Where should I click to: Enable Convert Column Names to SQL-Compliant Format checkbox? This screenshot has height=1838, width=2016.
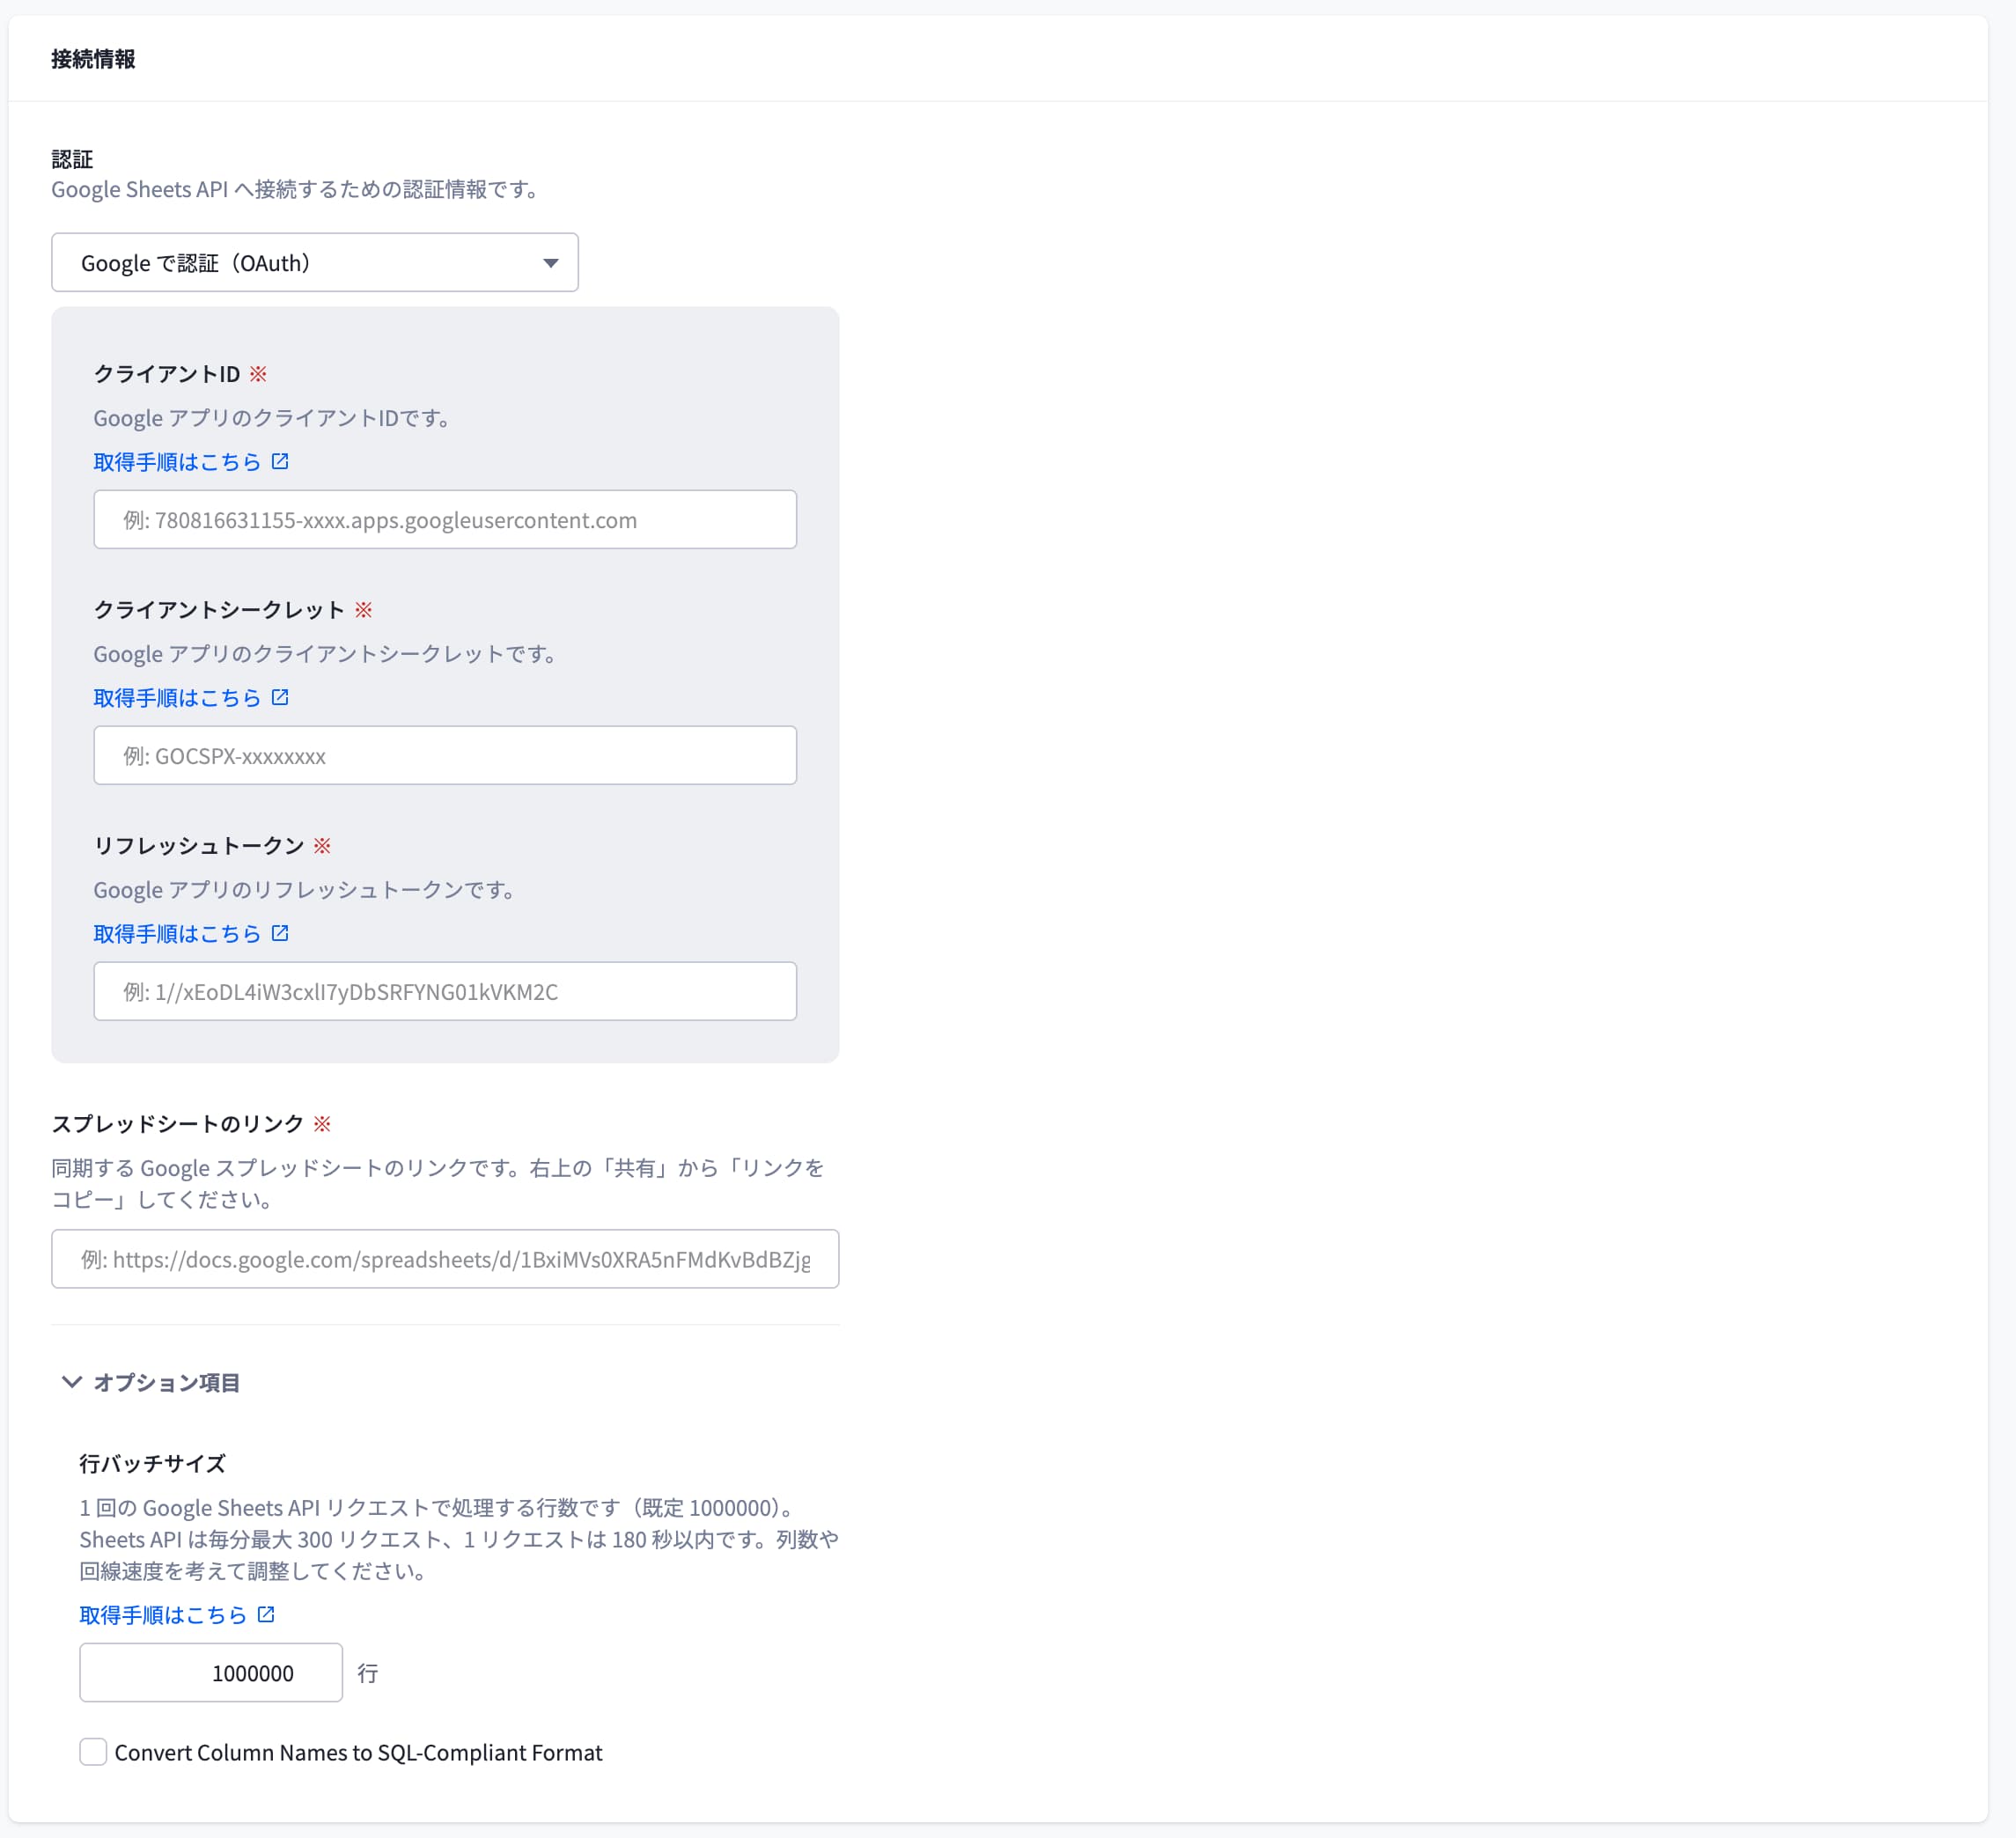point(93,1752)
